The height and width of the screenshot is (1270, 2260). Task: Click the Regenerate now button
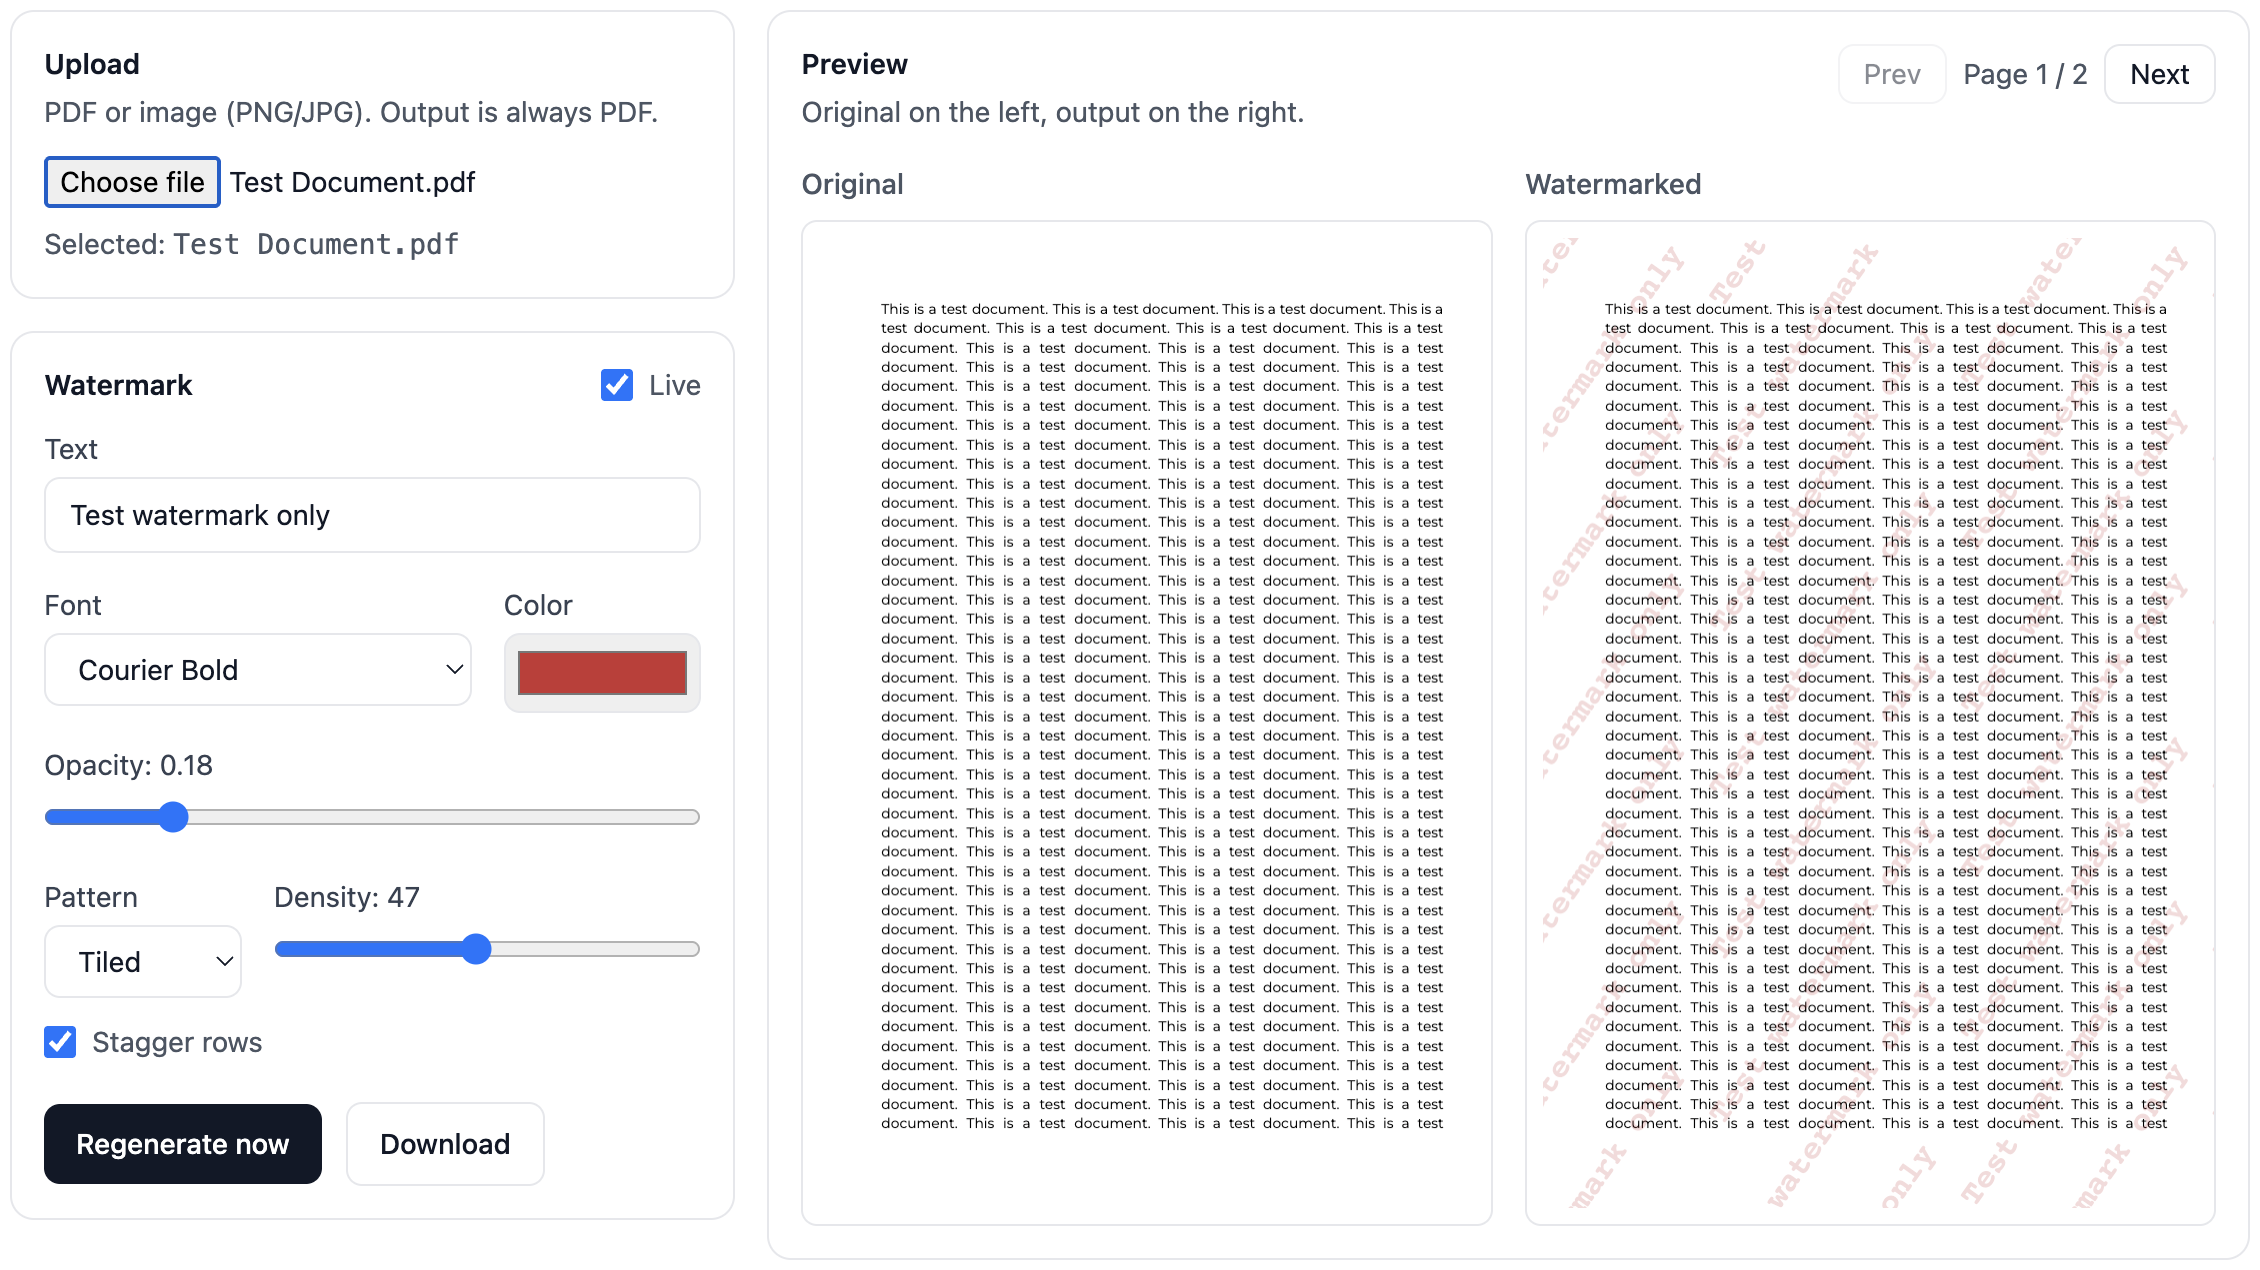[182, 1144]
